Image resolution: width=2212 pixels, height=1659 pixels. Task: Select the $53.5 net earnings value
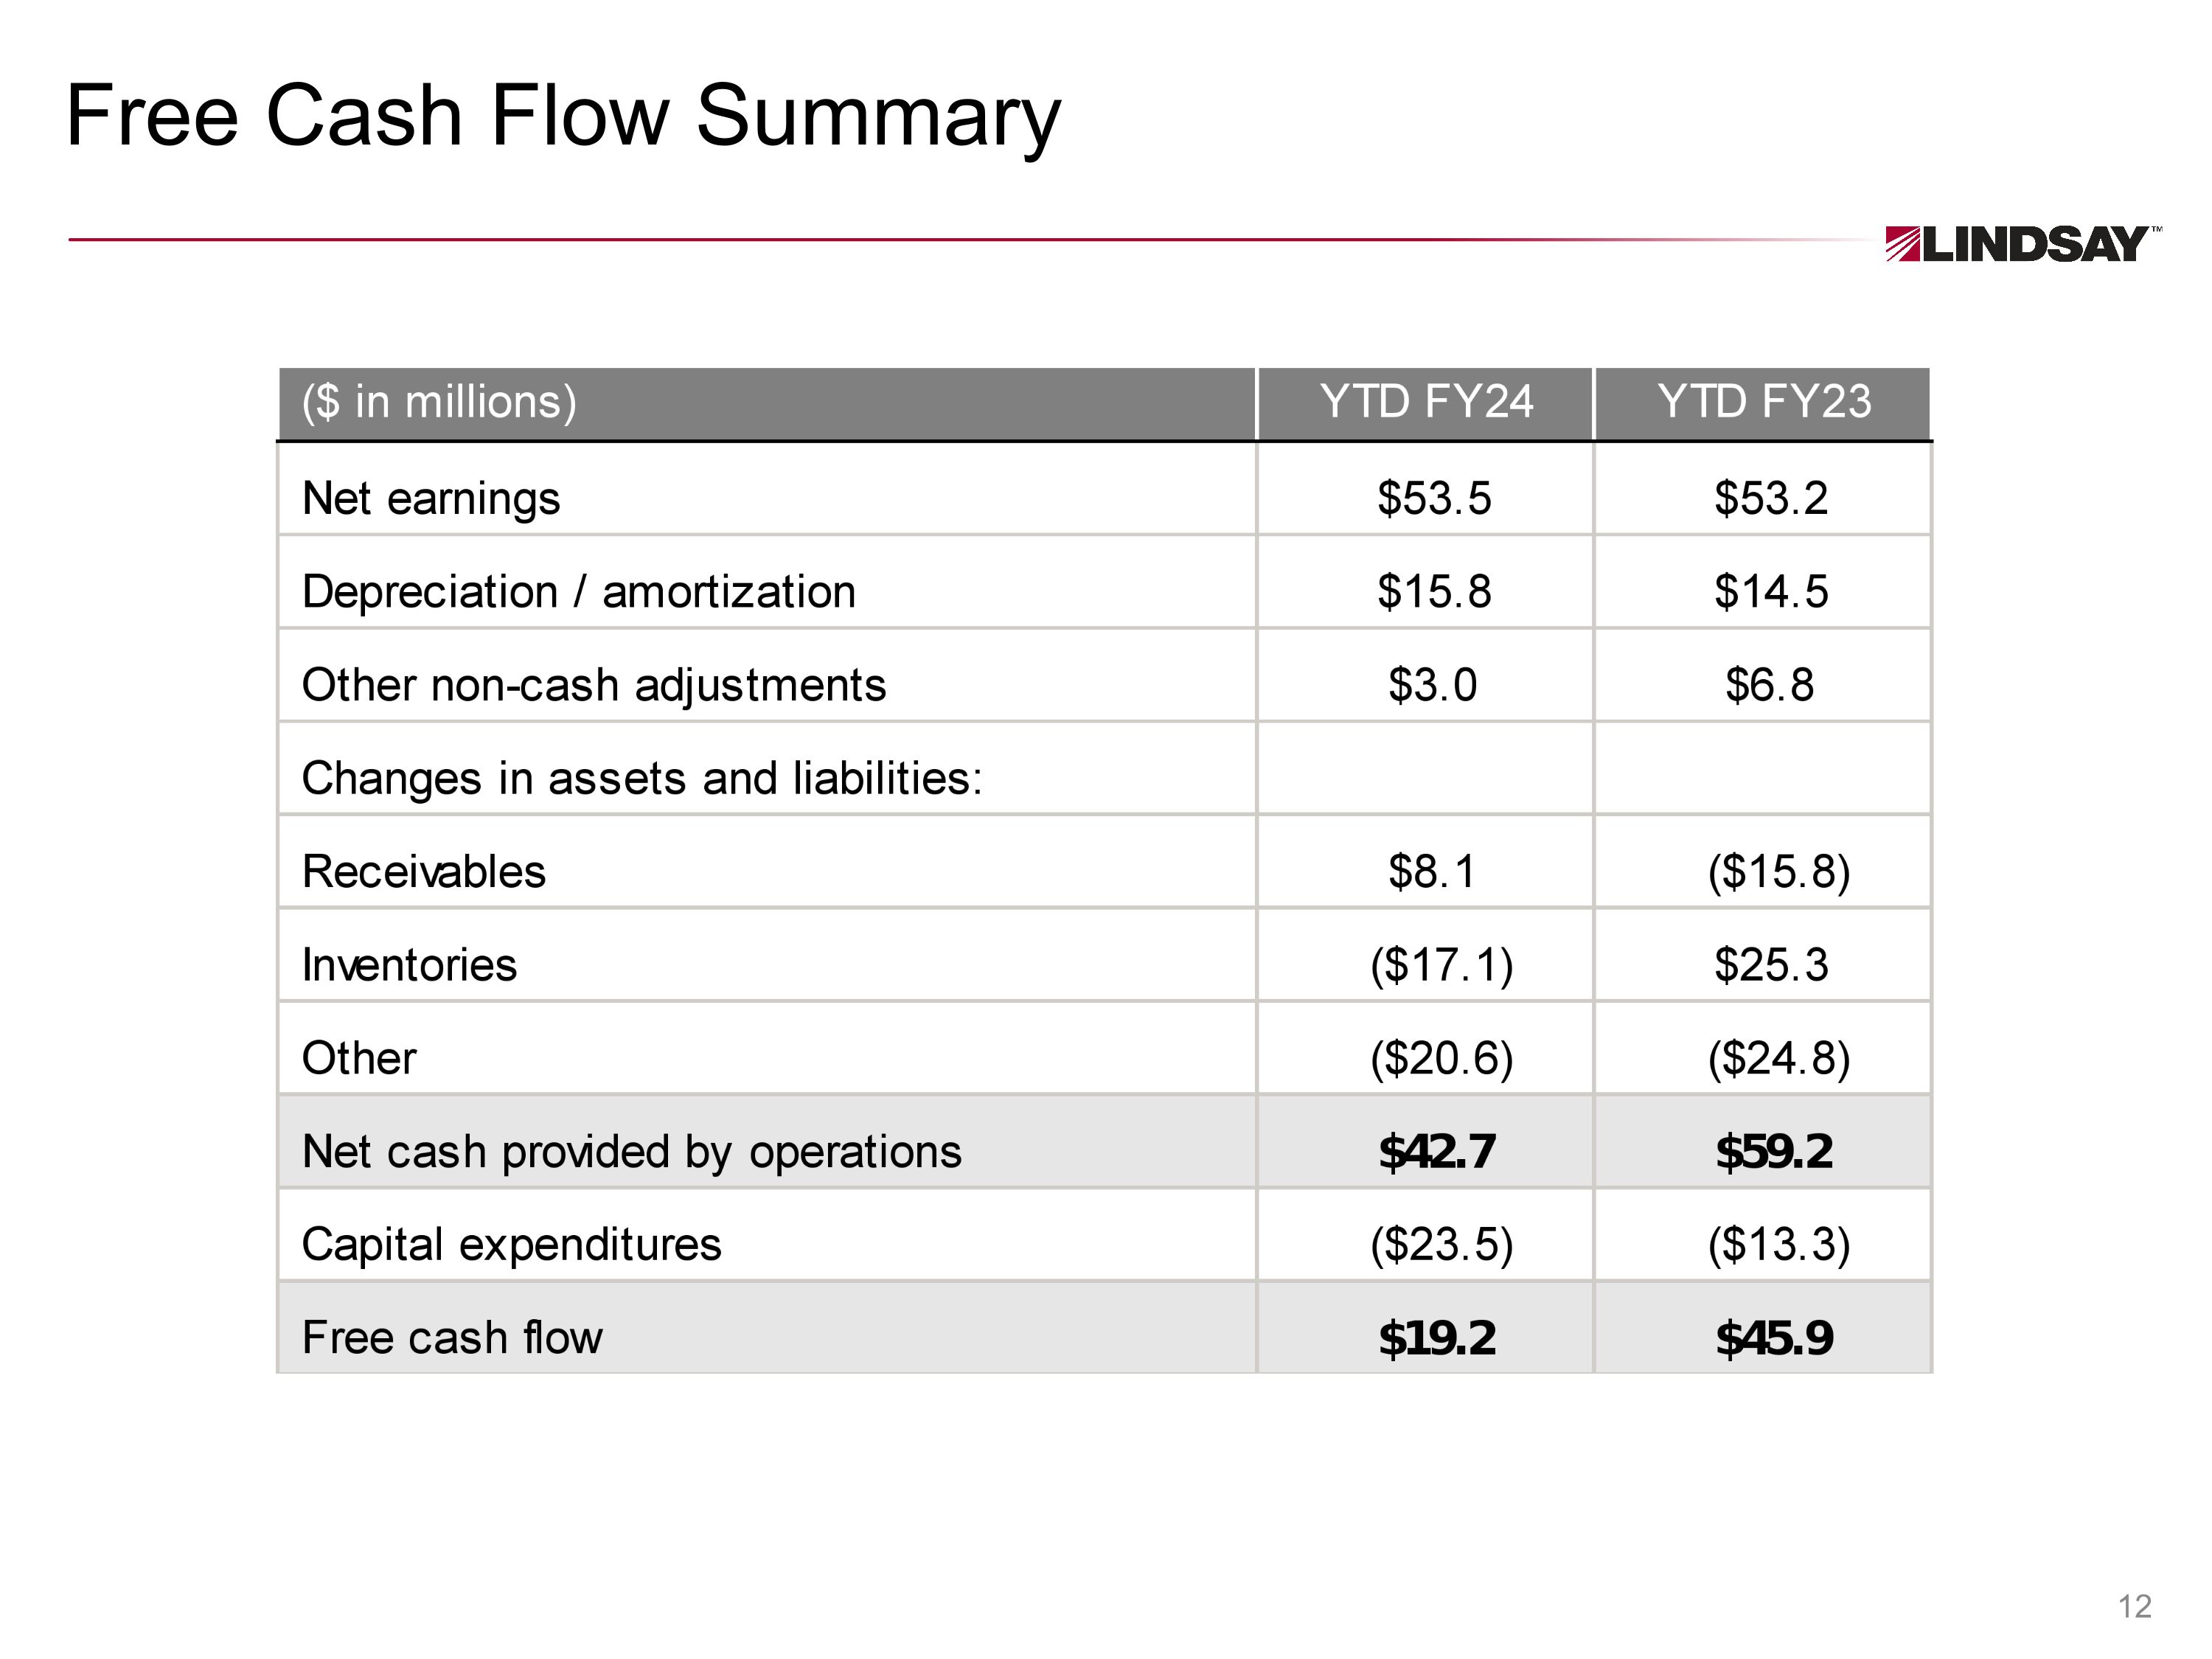[x=1434, y=498]
